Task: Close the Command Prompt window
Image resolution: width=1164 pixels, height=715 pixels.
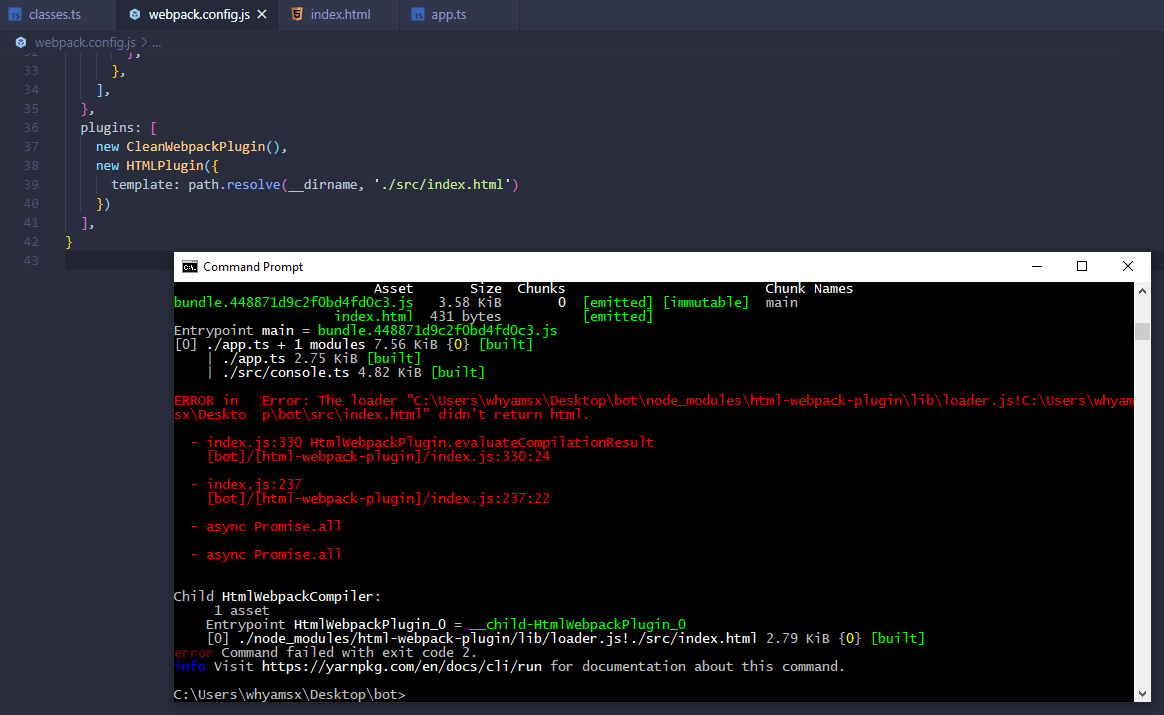Action: click(x=1127, y=266)
